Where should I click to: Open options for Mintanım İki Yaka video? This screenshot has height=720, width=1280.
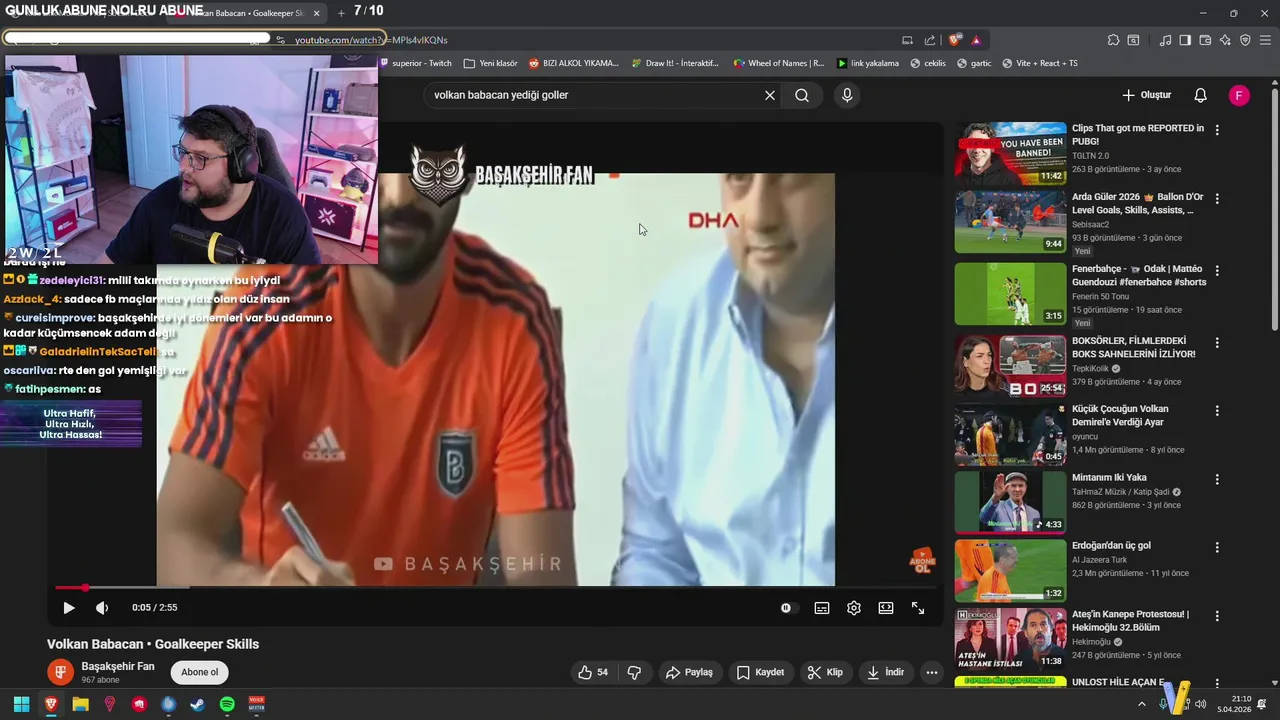[1217, 479]
